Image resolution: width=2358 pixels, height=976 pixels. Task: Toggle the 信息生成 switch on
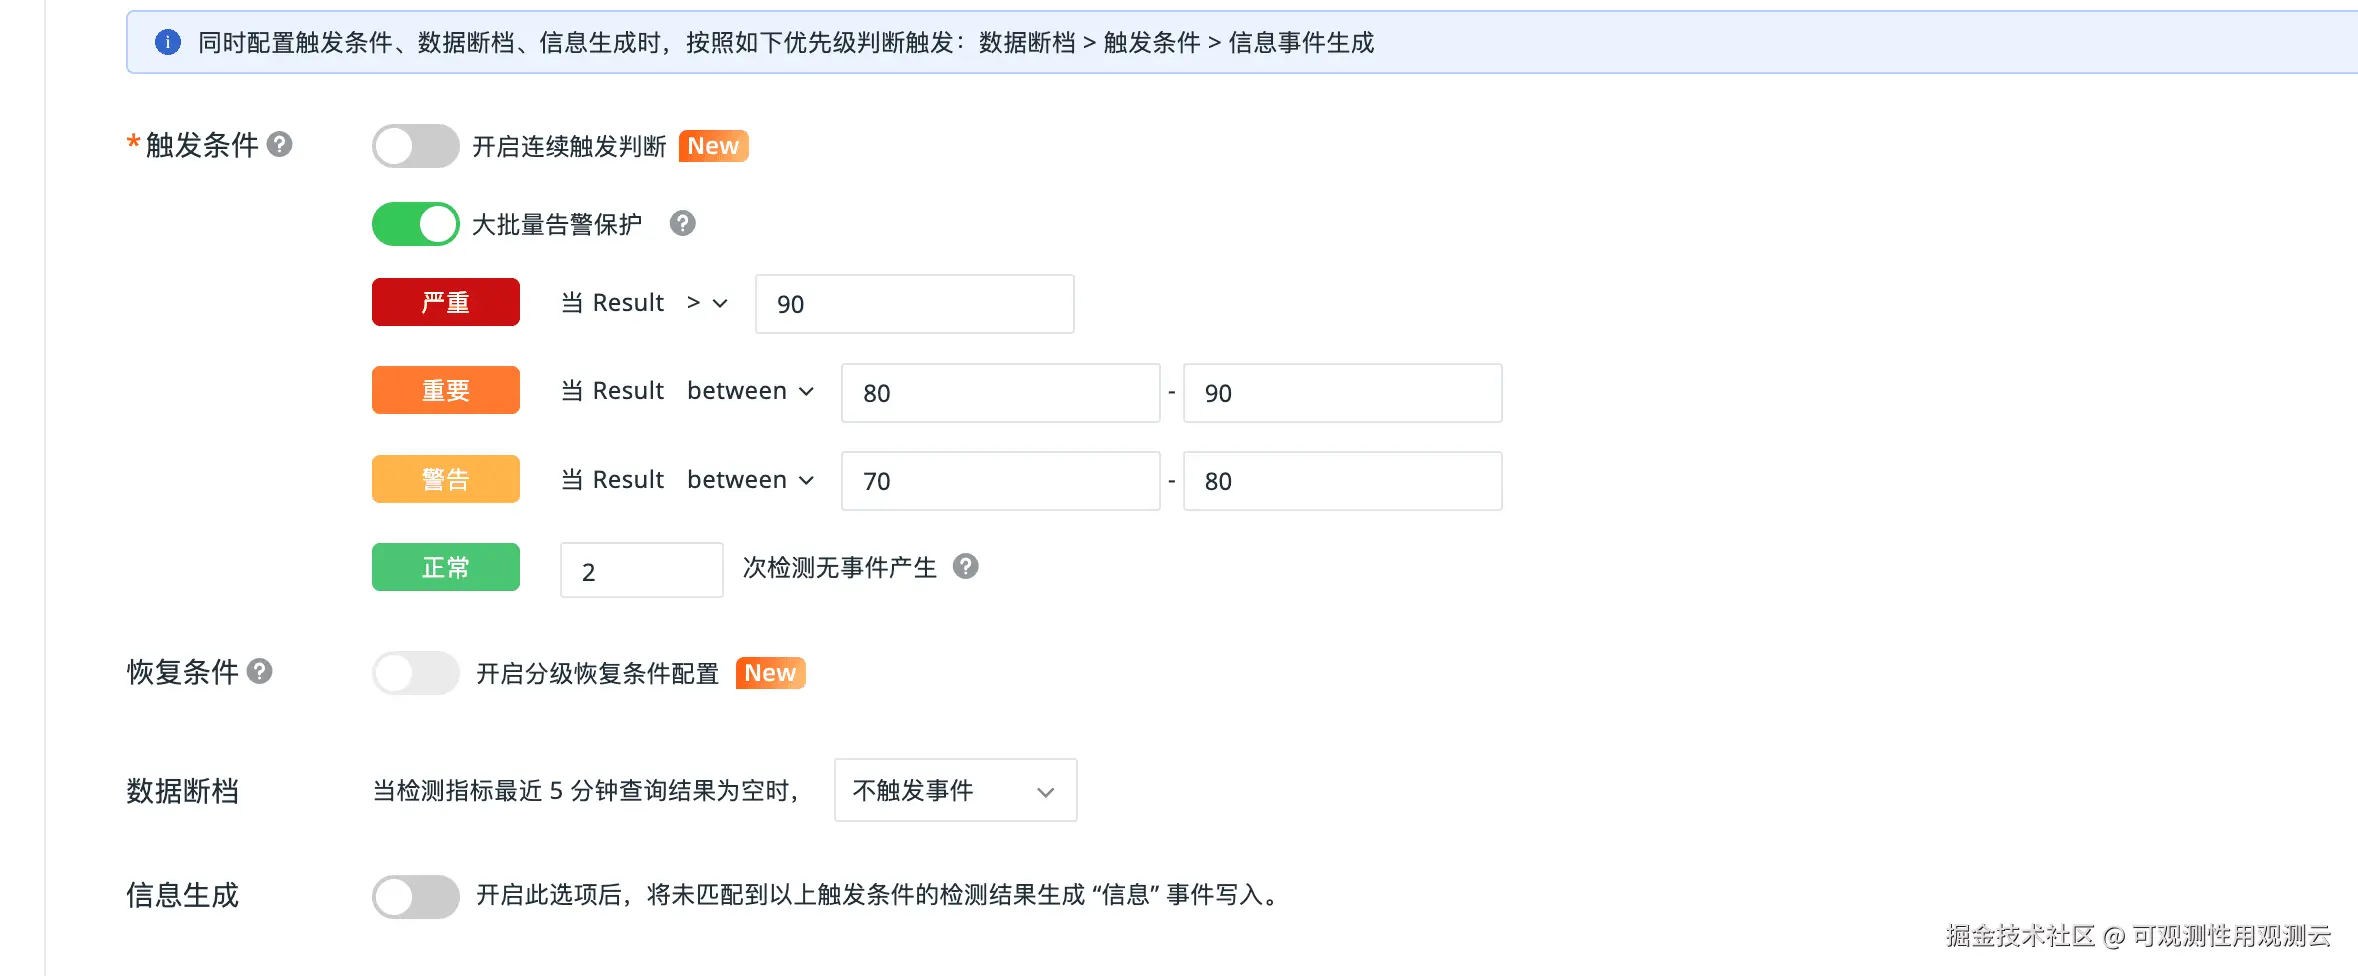tap(415, 896)
